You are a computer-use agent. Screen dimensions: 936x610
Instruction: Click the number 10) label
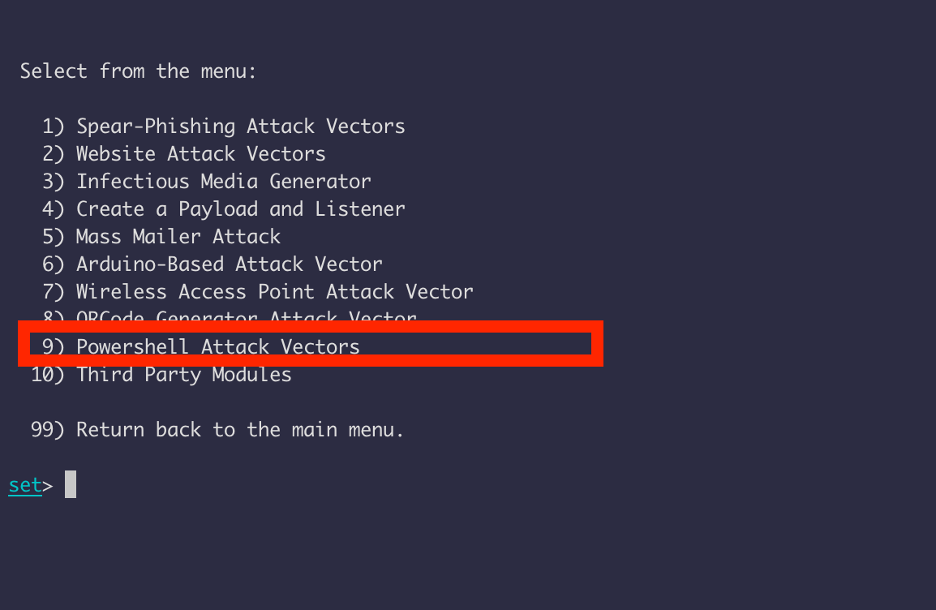coord(47,375)
